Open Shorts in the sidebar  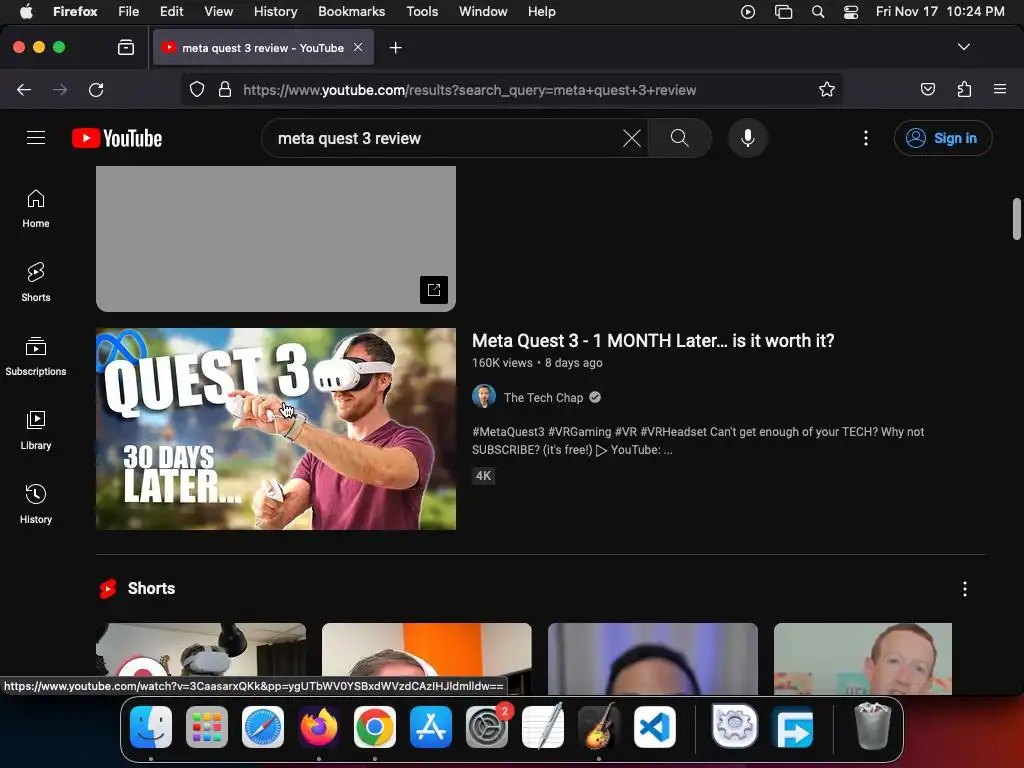pos(36,282)
